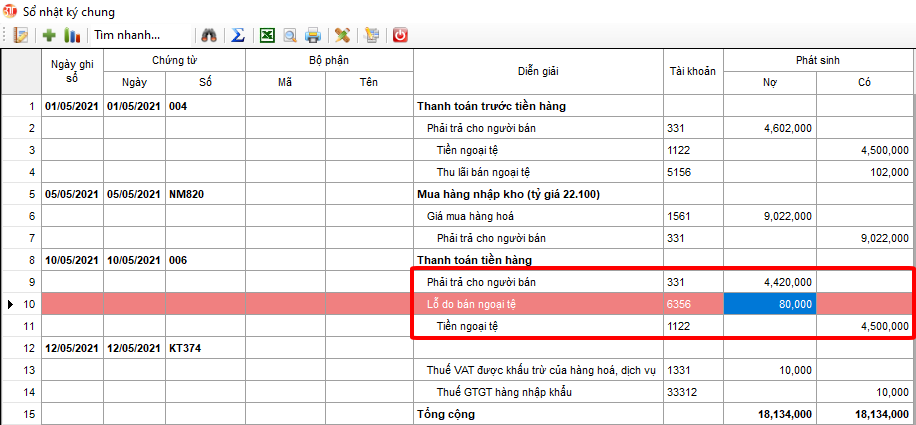Select row header number 15

[20, 414]
